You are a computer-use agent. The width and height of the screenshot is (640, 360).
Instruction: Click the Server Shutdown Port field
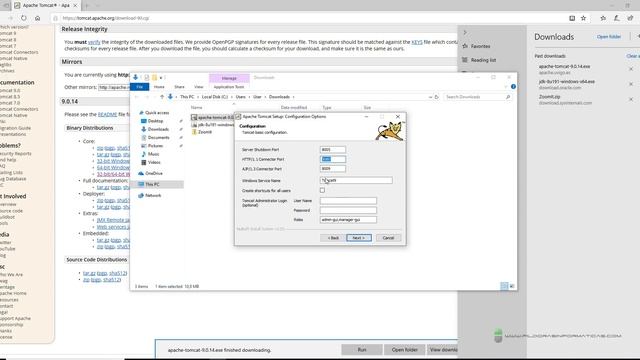tap(333, 149)
